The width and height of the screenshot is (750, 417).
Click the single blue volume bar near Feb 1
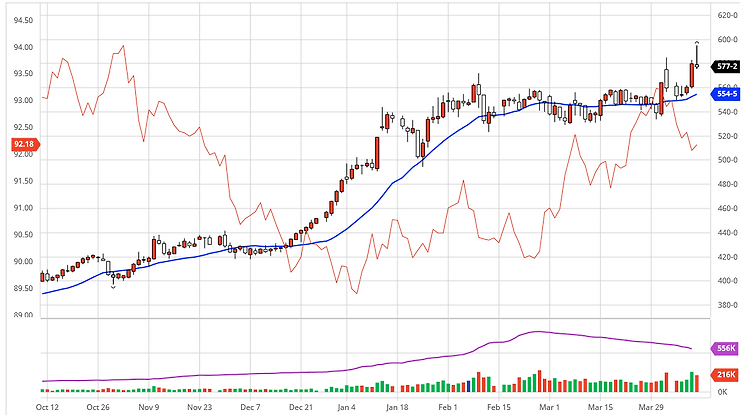click(x=469, y=386)
